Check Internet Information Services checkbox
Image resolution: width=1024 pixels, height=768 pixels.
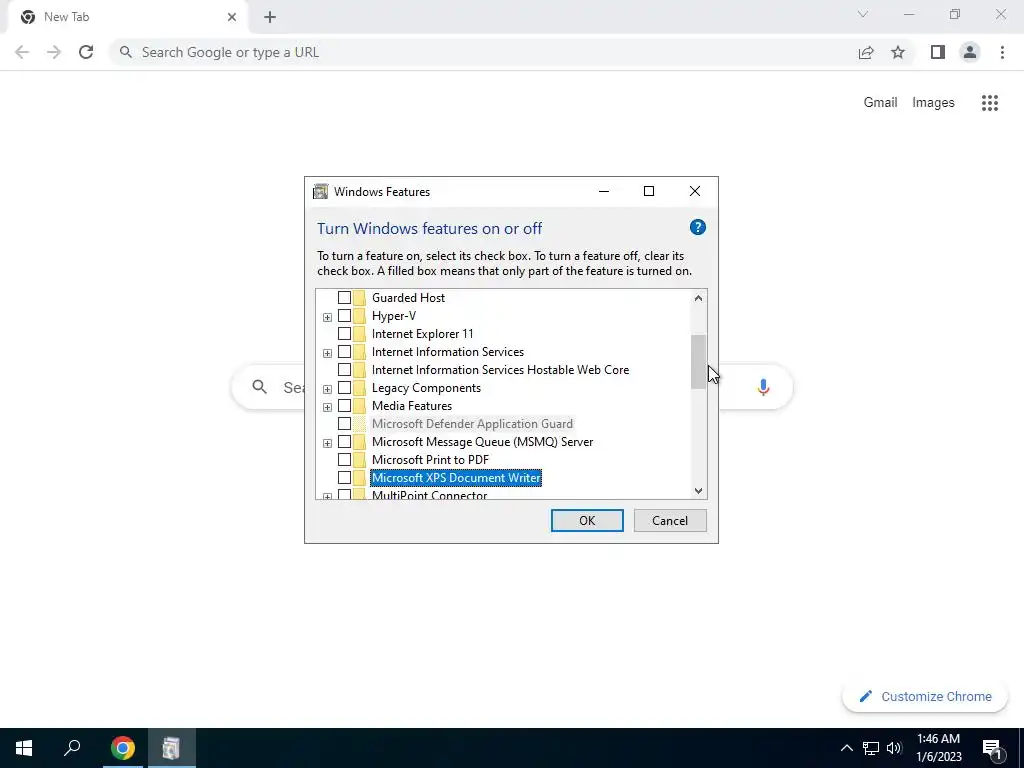(x=344, y=352)
